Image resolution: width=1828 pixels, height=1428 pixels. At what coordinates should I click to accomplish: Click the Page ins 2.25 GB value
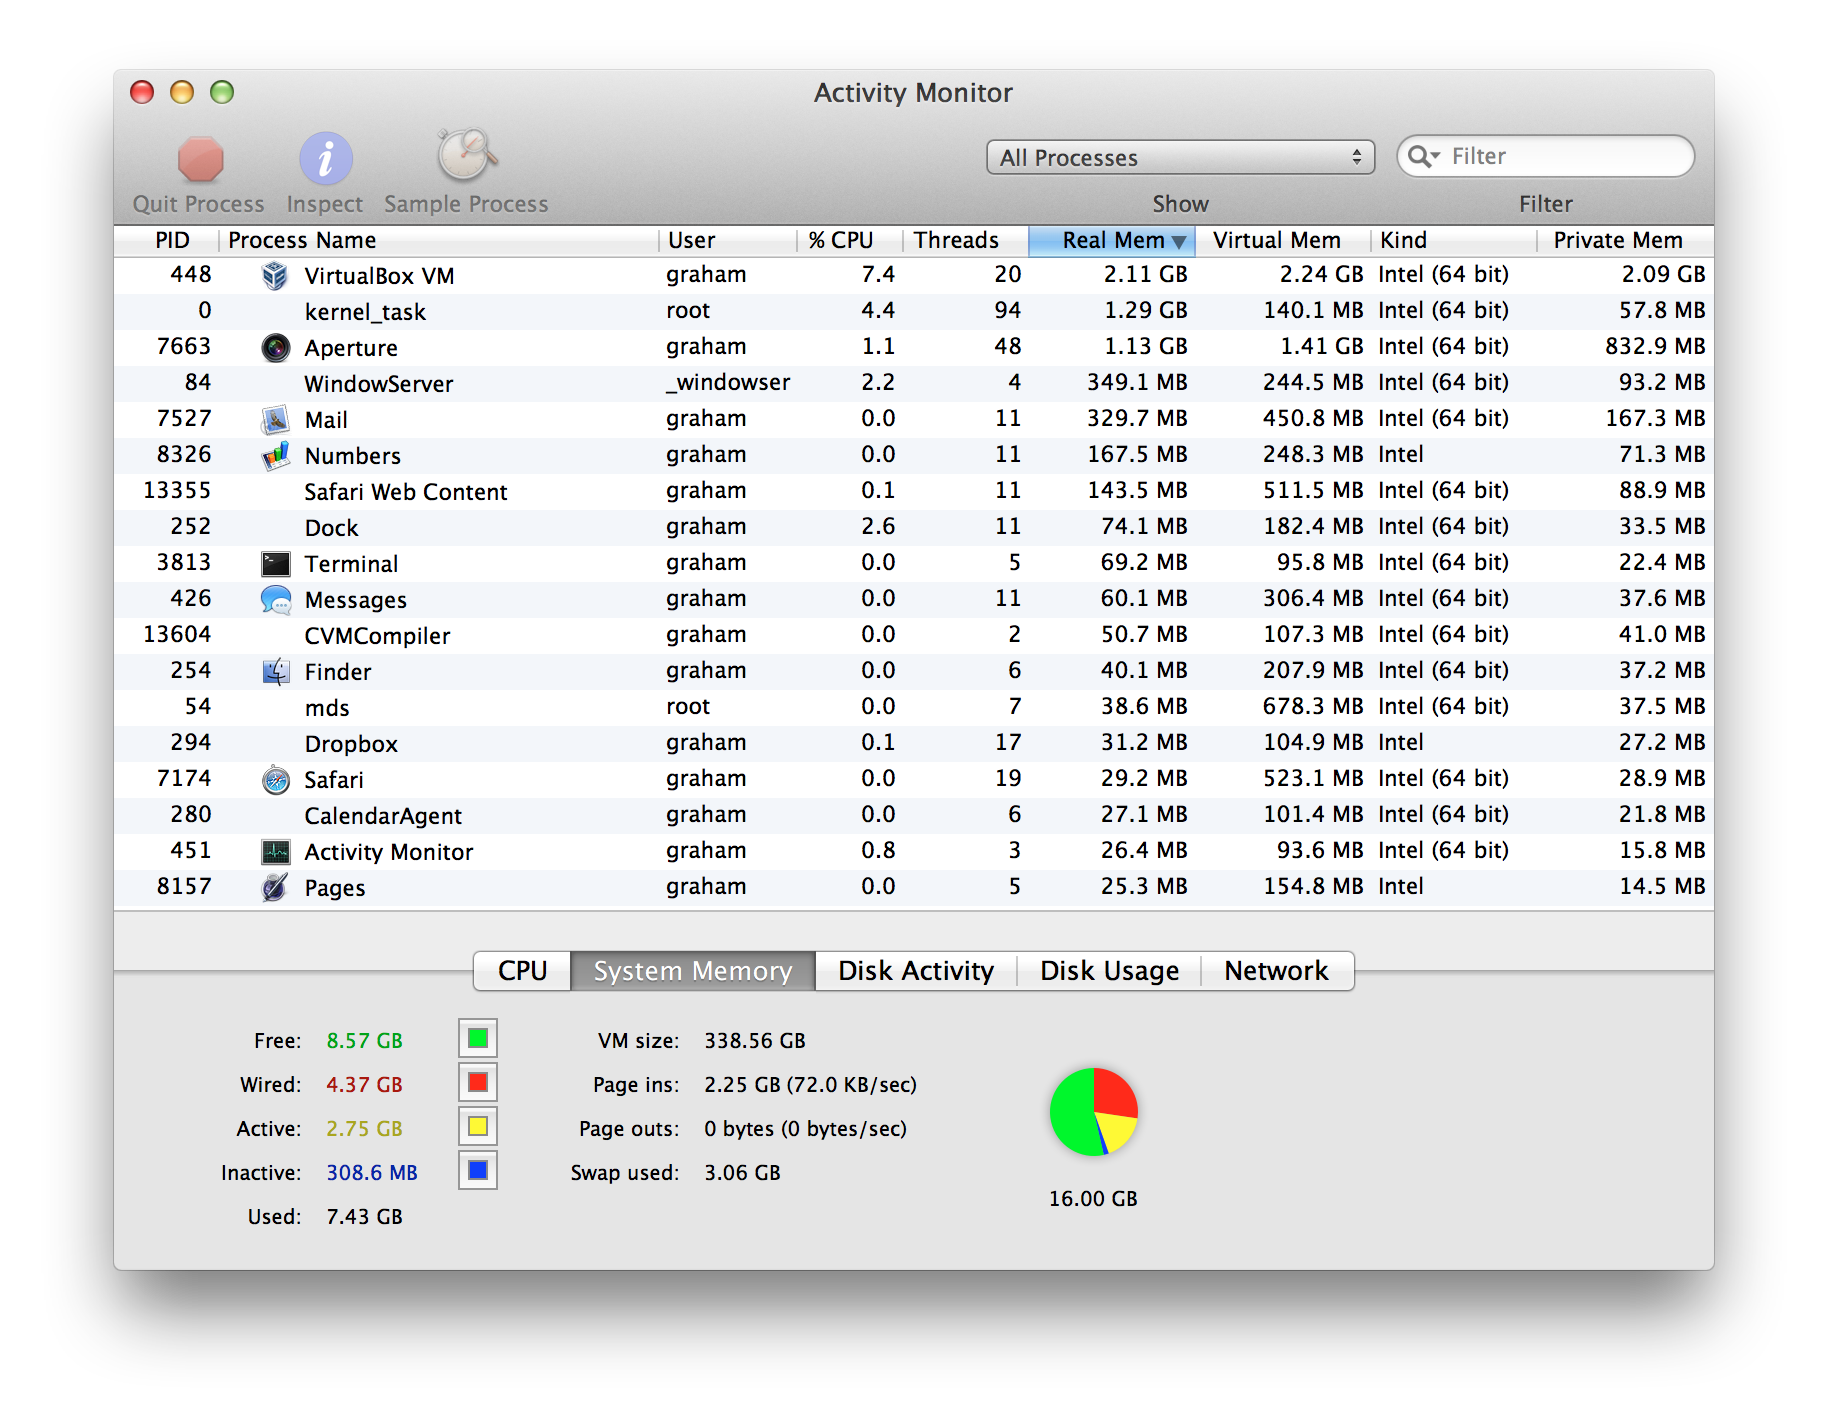point(810,1084)
